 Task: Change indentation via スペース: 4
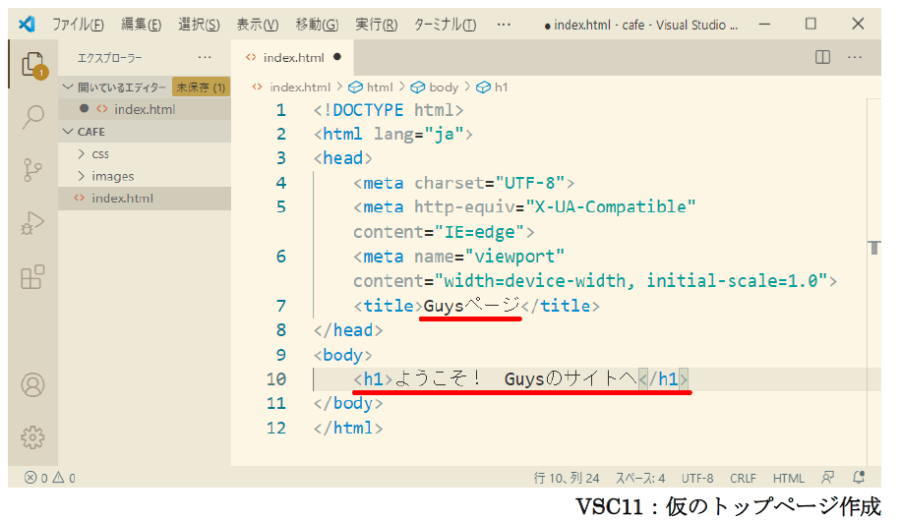(640, 478)
